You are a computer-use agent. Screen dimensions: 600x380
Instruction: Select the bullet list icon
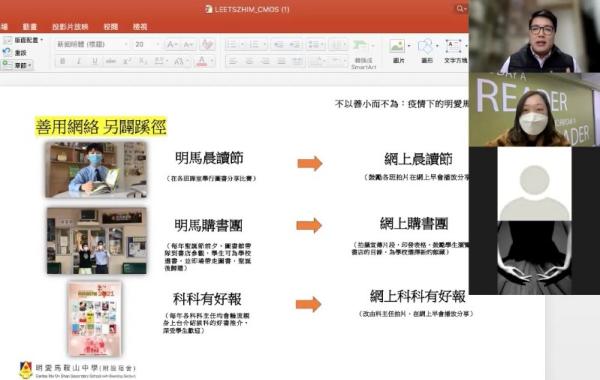[234, 45]
